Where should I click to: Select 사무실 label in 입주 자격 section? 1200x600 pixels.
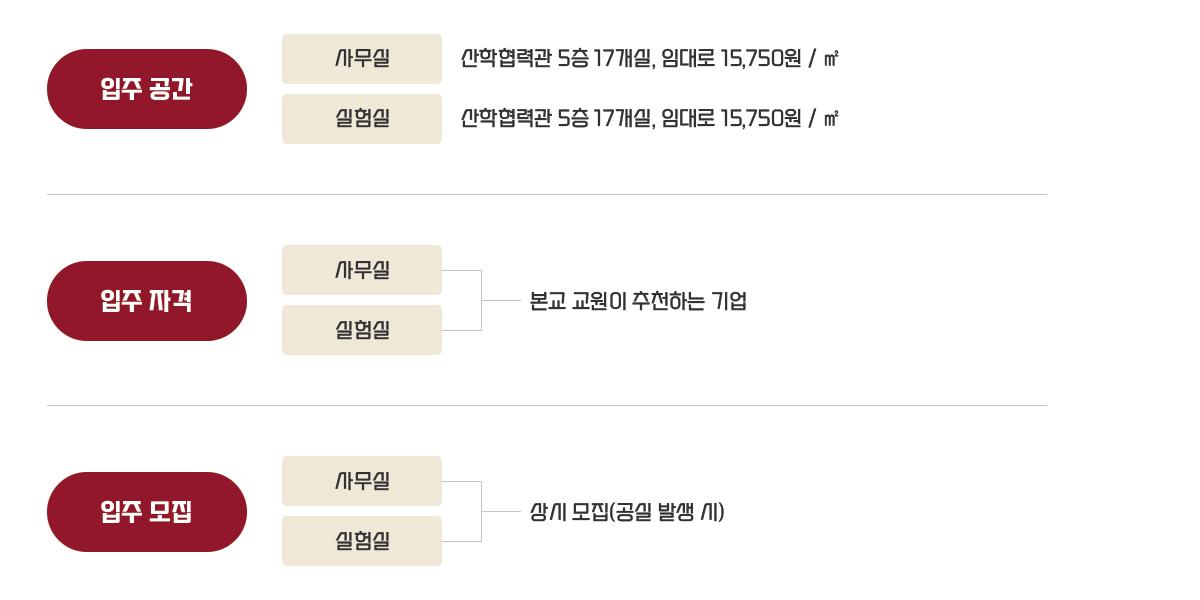[362, 270]
